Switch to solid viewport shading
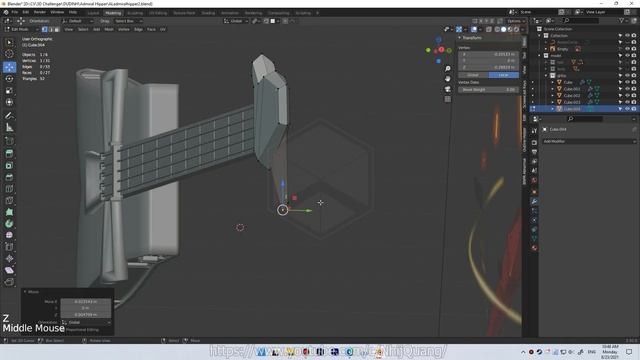The height and width of the screenshot is (360, 640). (503, 29)
